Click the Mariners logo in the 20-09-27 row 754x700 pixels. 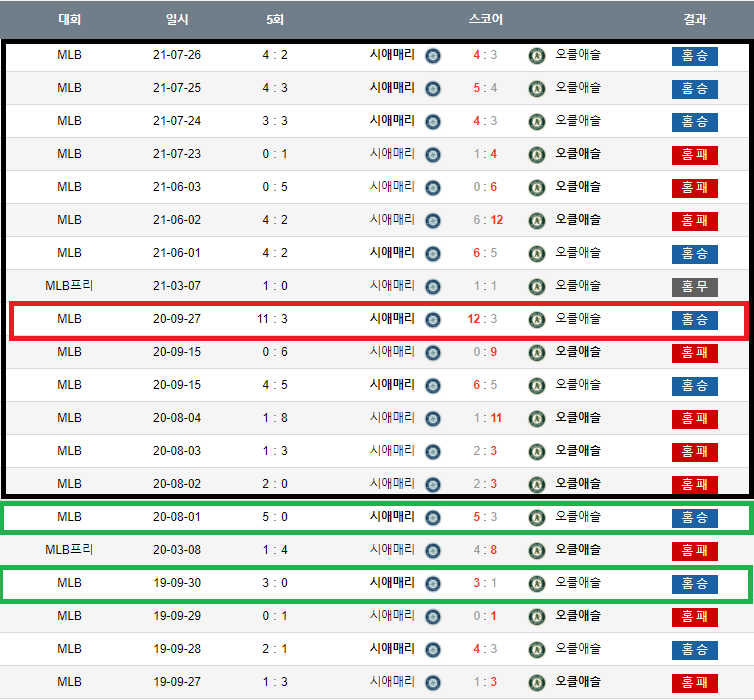click(x=433, y=320)
